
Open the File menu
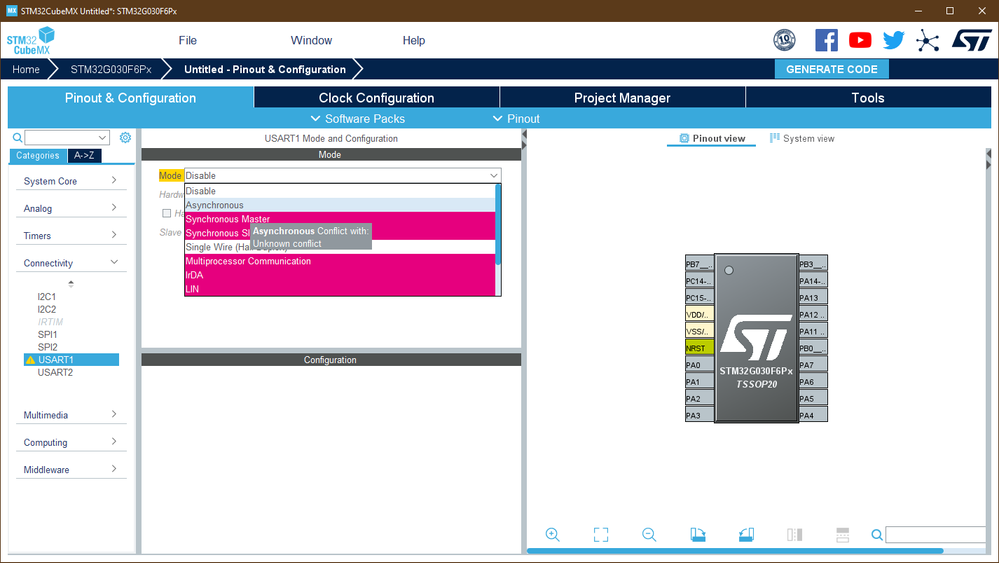(187, 40)
